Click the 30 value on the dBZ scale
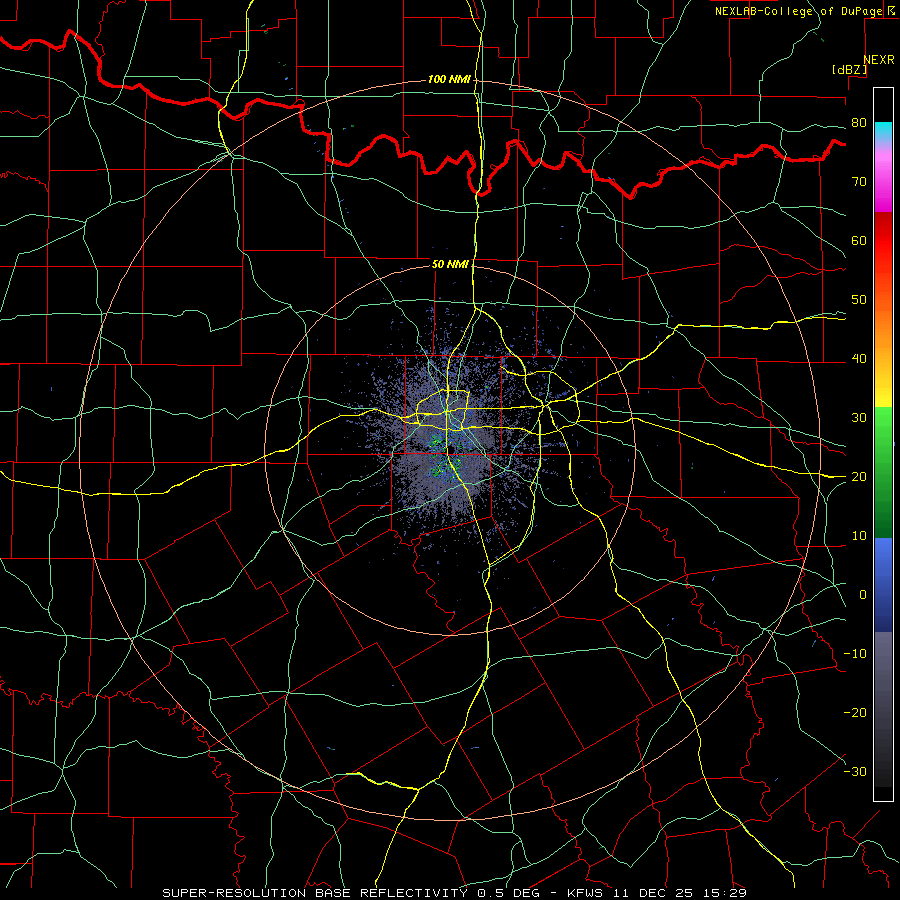 pos(859,418)
